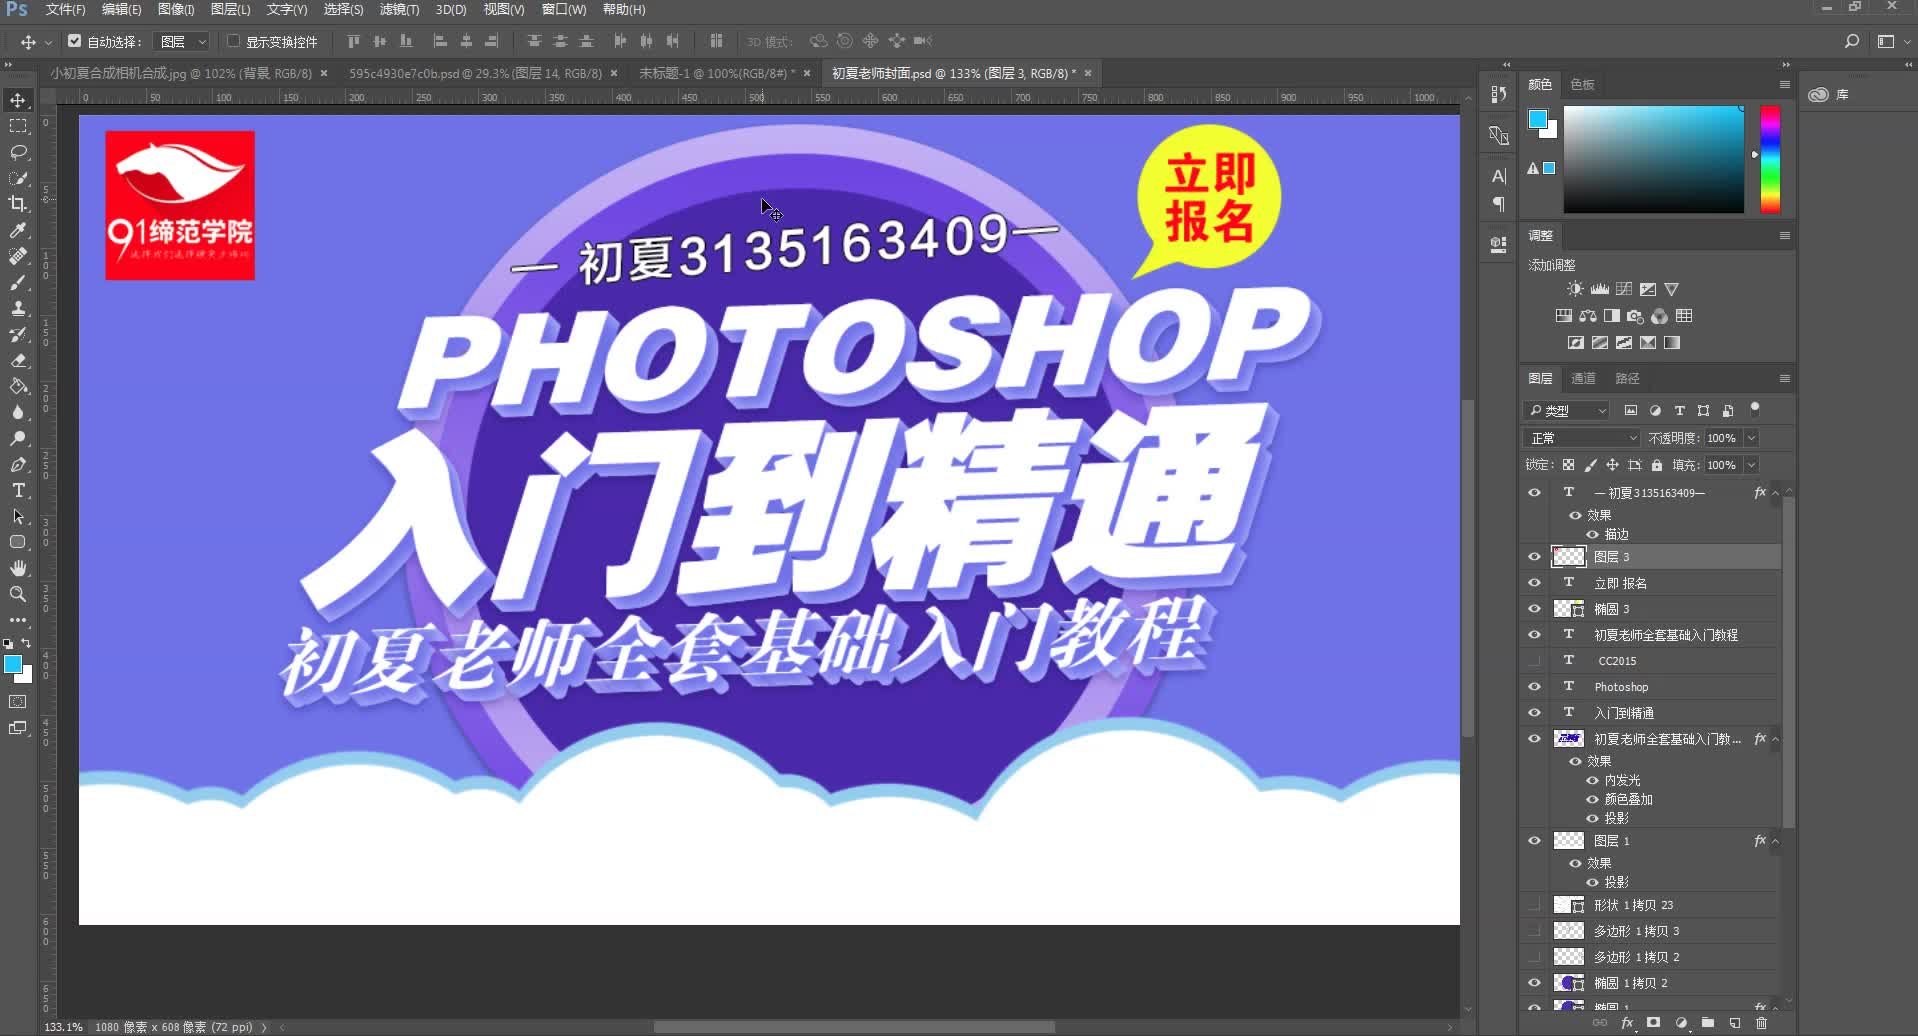Viewport: 1918px width, 1036px height.
Task: Collapse the effects list of 图层 1
Action: pos(1777,840)
